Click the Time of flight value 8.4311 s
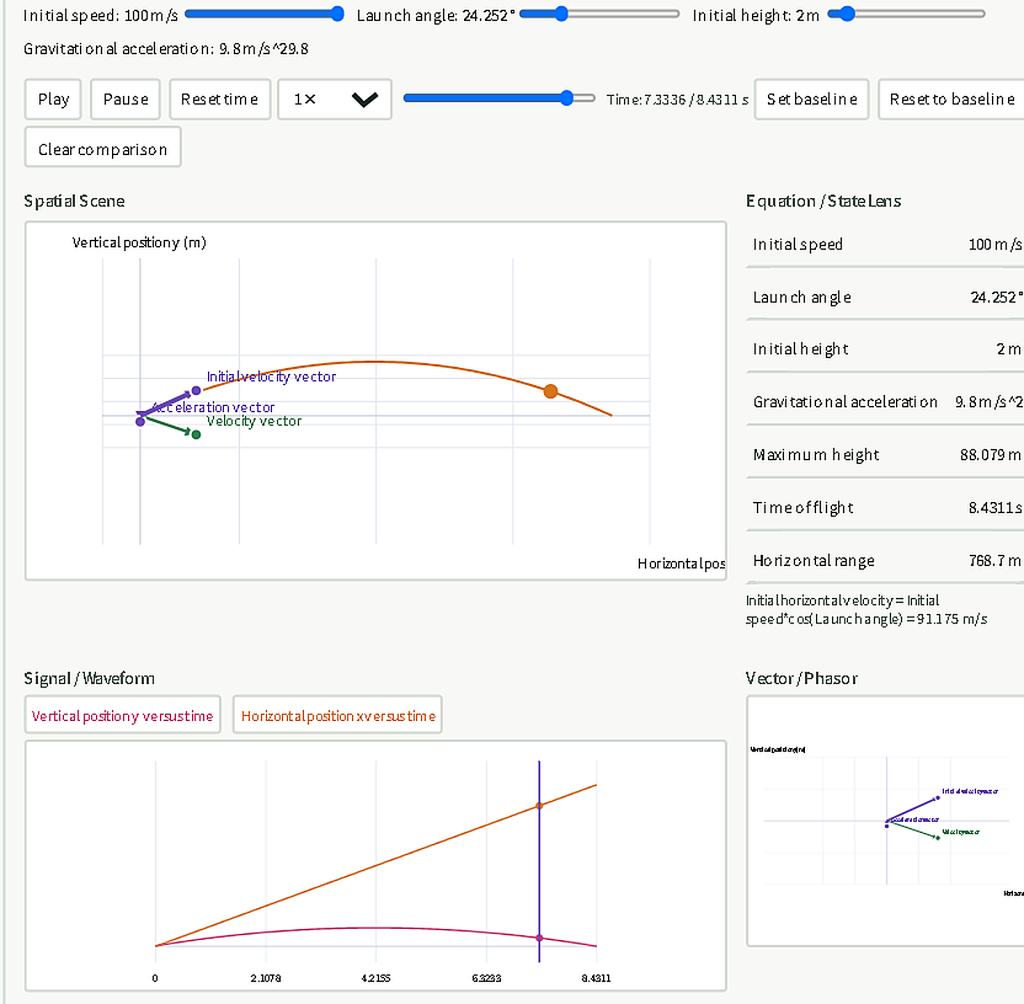Image resolution: width=1024 pixels, height=1004 pixels. [995, 508]
